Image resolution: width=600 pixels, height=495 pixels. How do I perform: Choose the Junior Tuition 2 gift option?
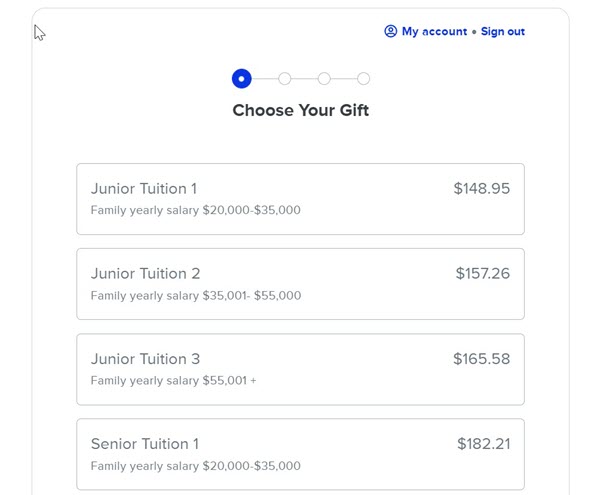tap(300, 284)
